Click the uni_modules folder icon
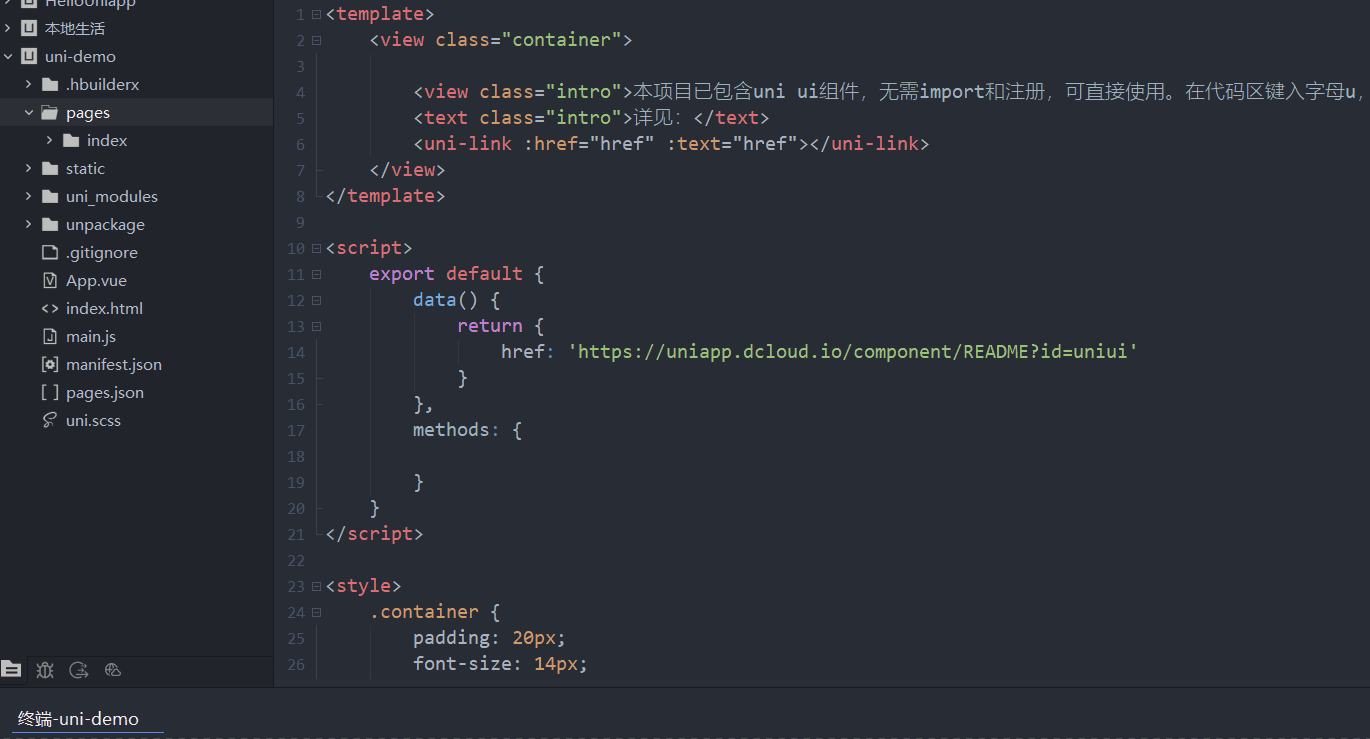 pos(50,196)
